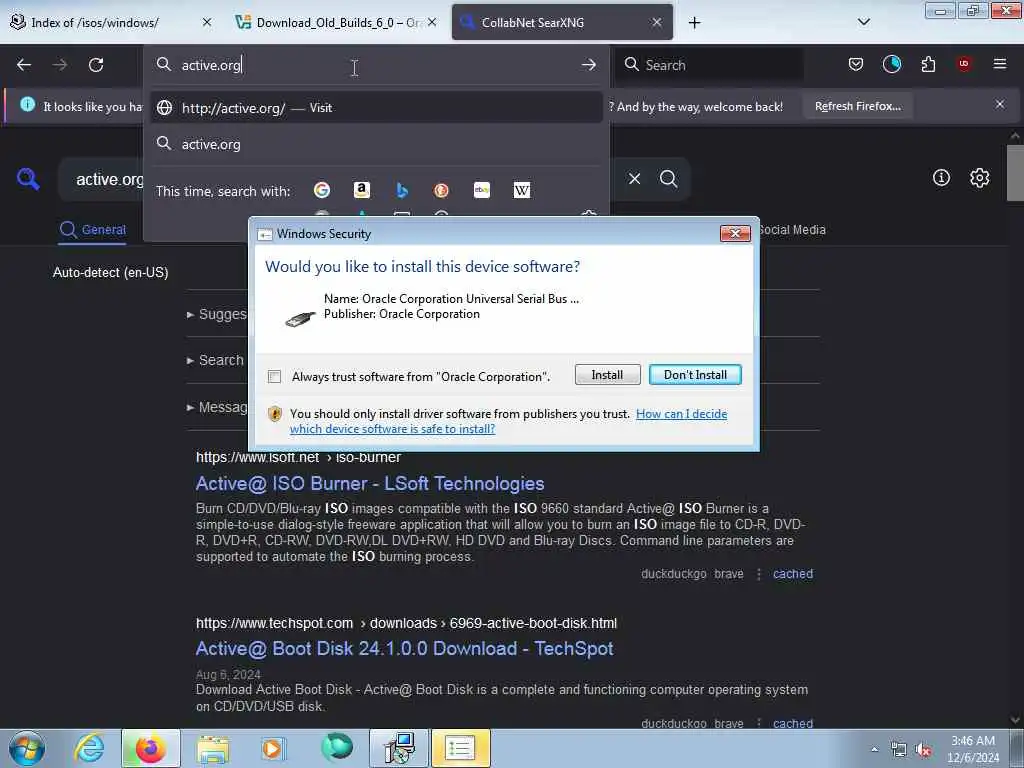The image size is (1024, 768).
Task: Open the yellow list app in taskbar
Action: coord(460,748)
